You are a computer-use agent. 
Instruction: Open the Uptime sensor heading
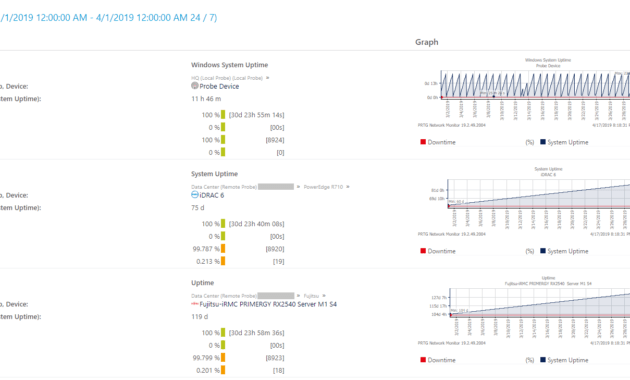tap(202, 283)
